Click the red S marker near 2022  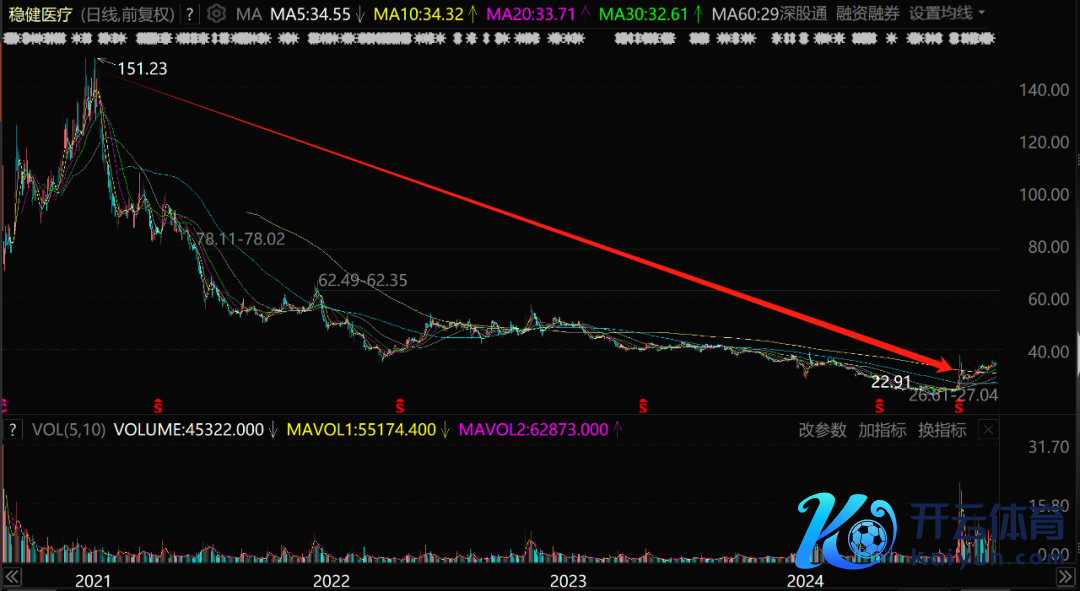point(399,406)
